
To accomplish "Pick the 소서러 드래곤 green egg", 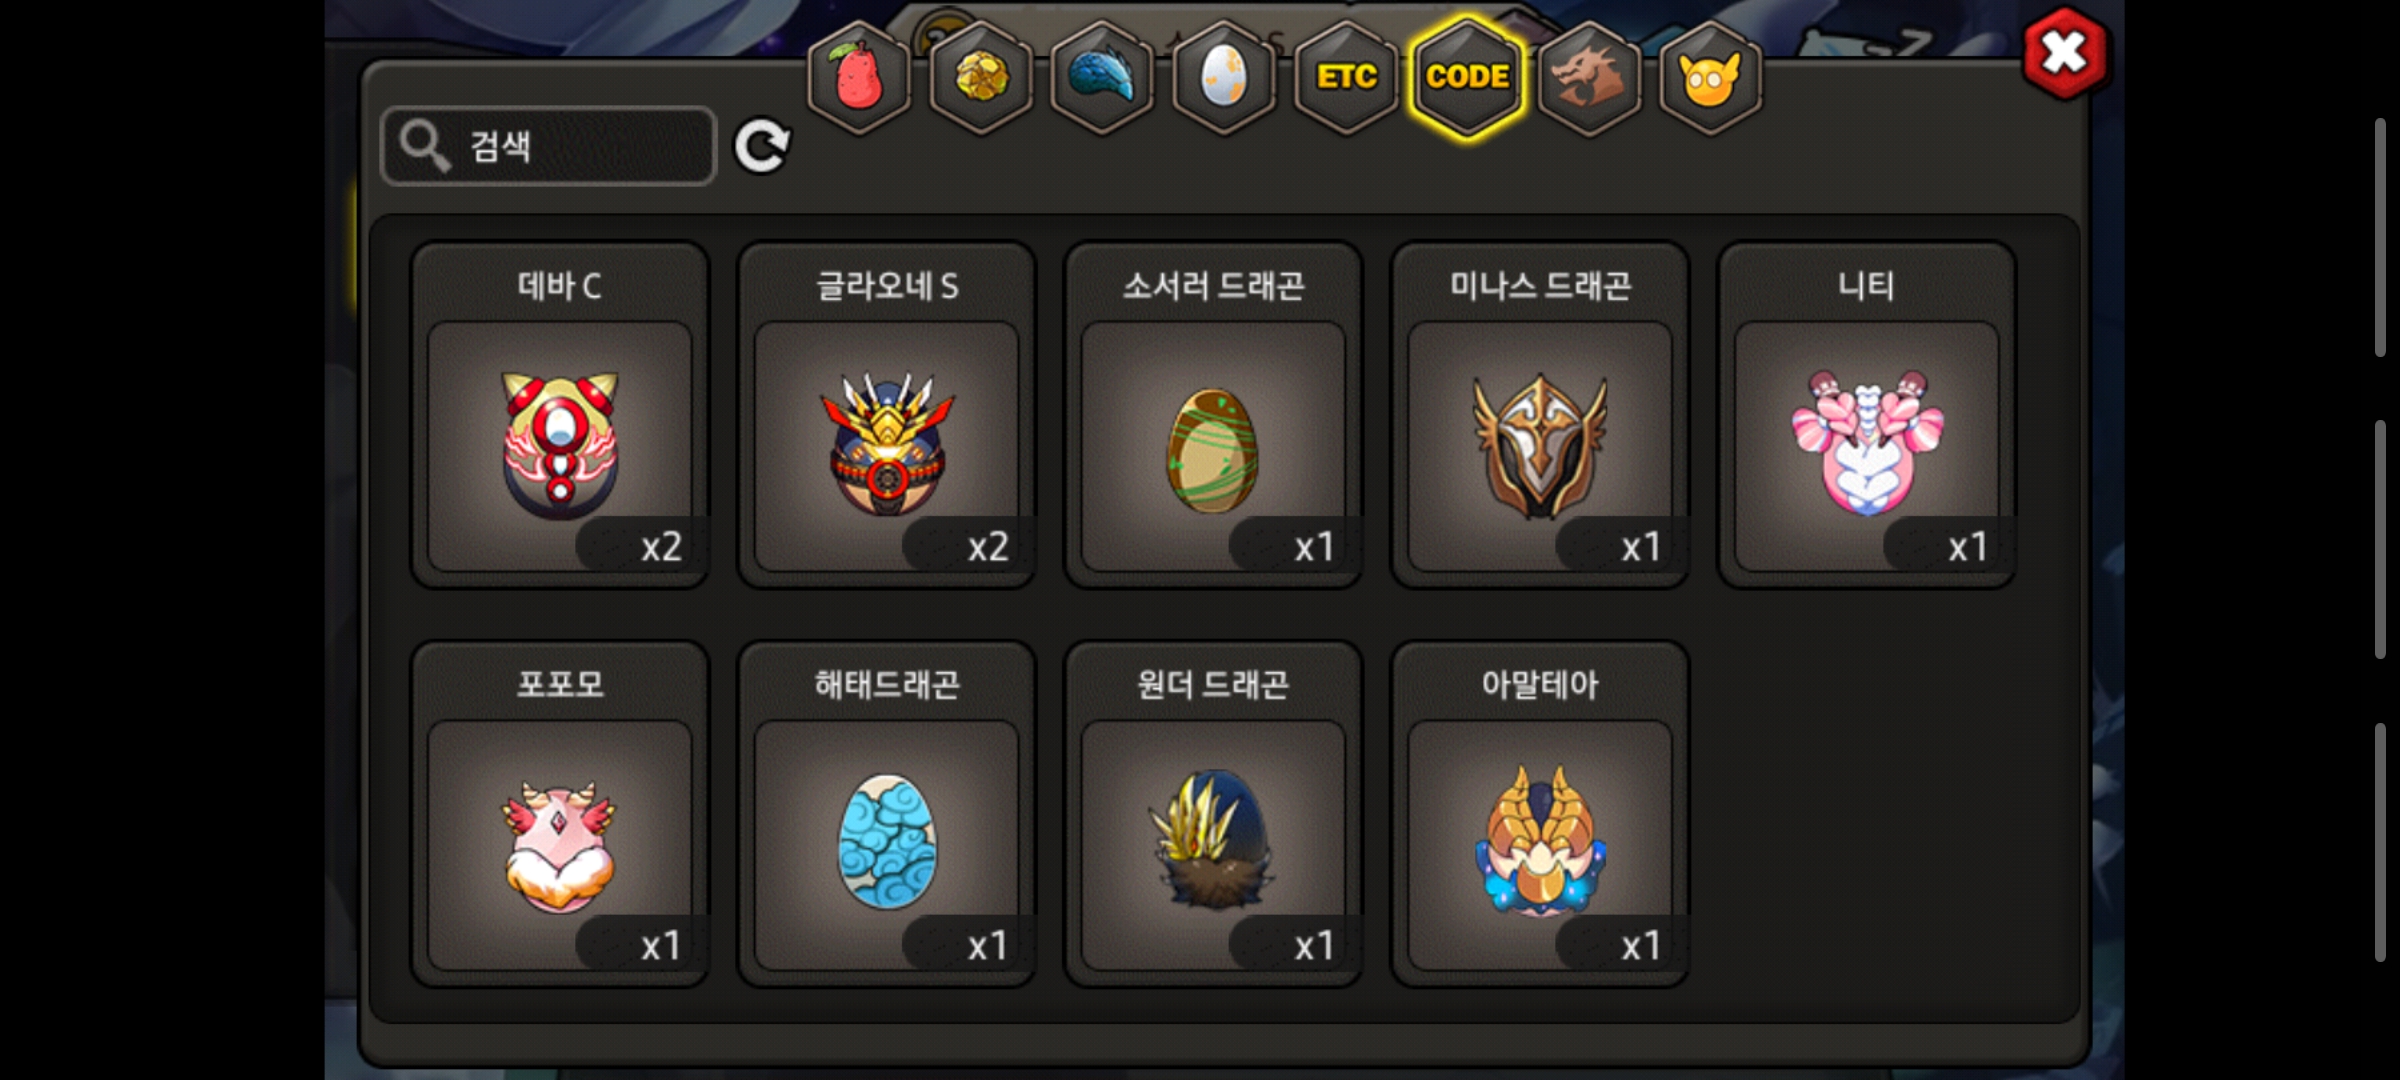I will click(x=1213, y=415).
